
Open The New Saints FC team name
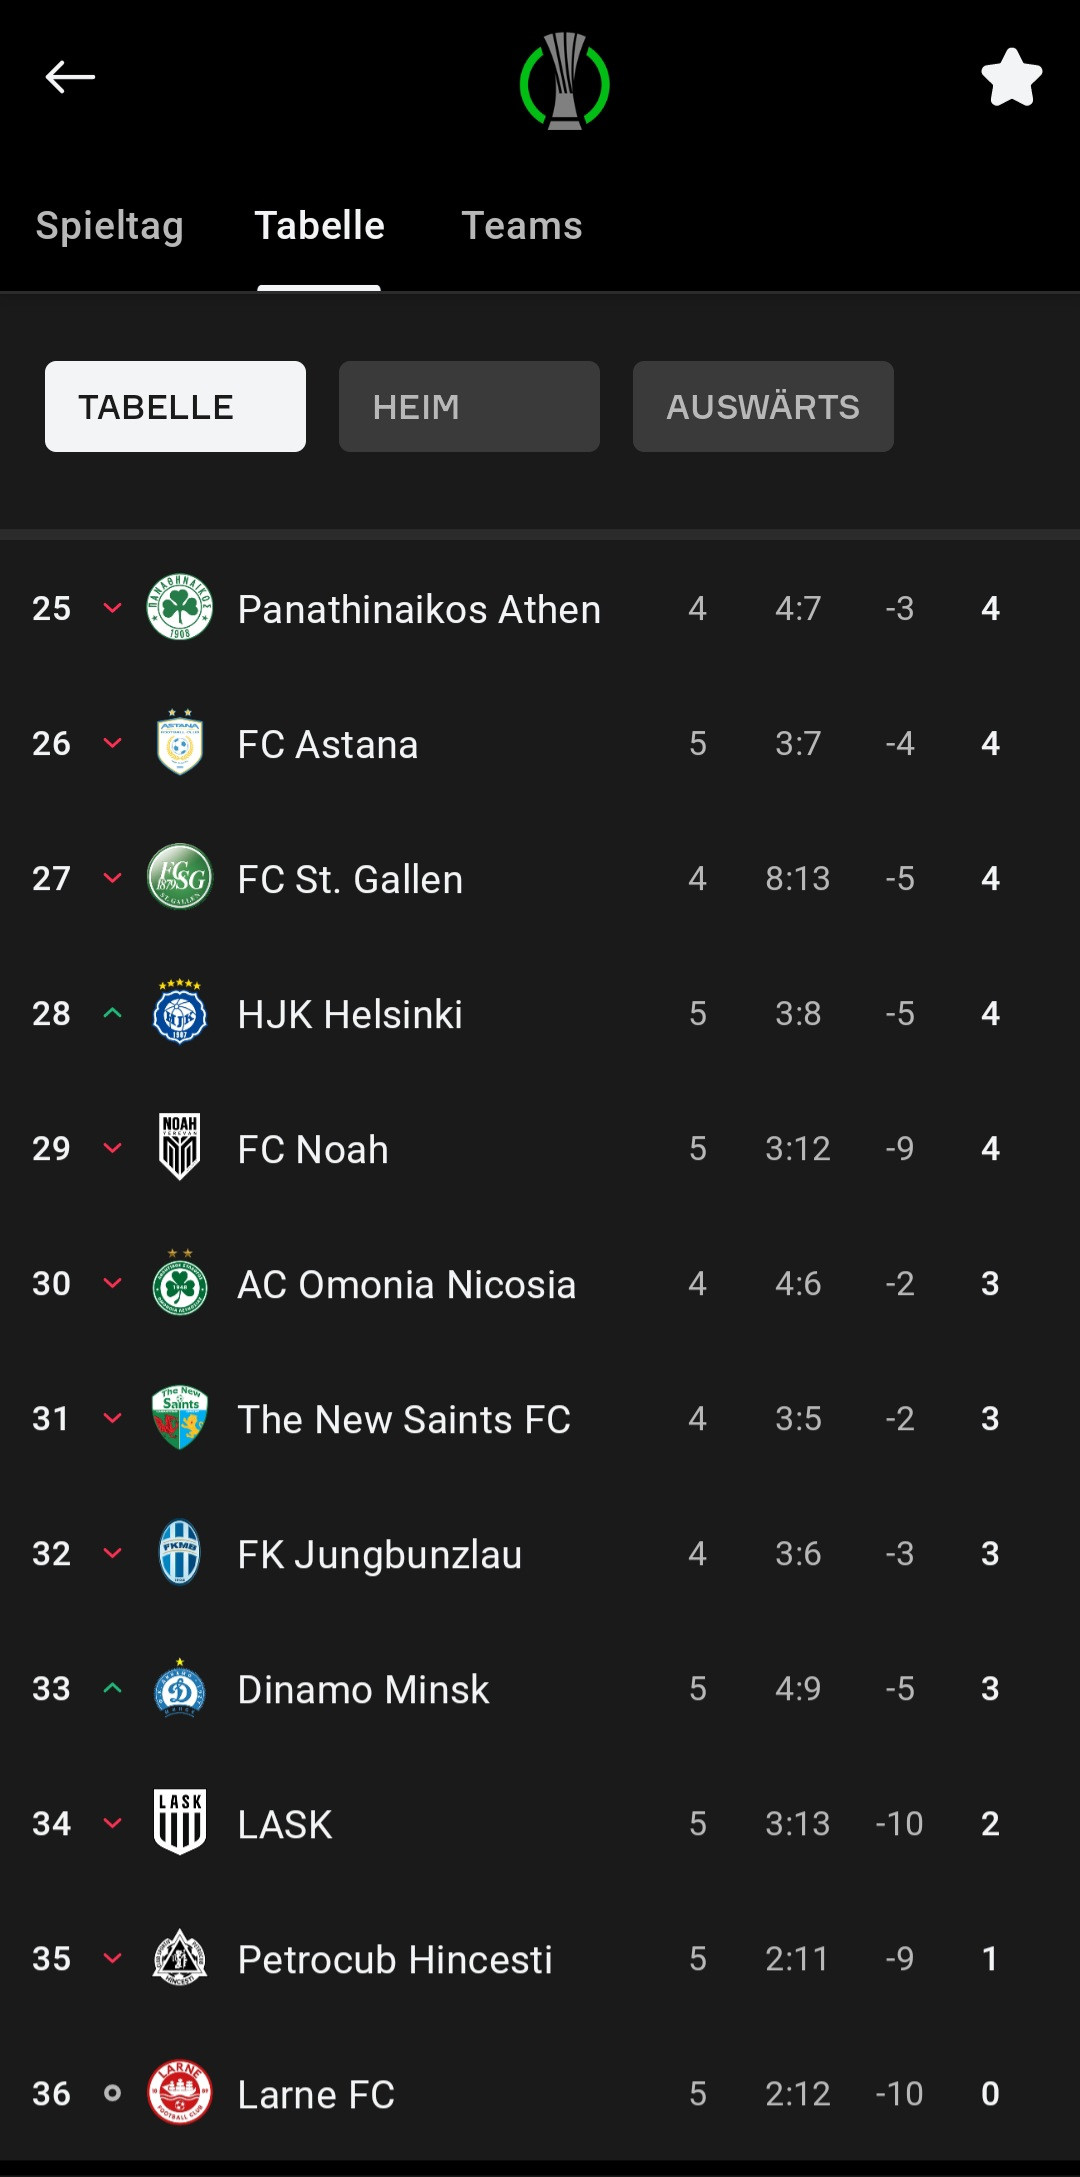pyautogui.click(x=404, y=1419)
